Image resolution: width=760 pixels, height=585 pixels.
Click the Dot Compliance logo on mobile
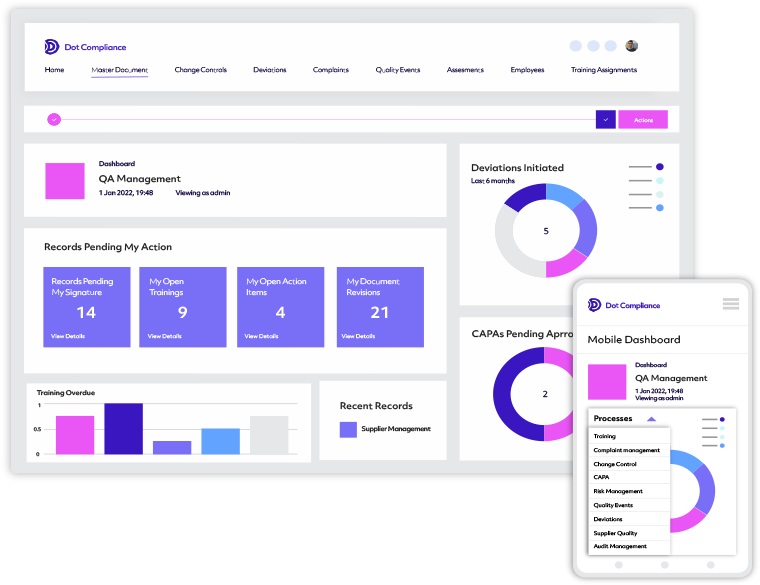[x=595, y=305]
